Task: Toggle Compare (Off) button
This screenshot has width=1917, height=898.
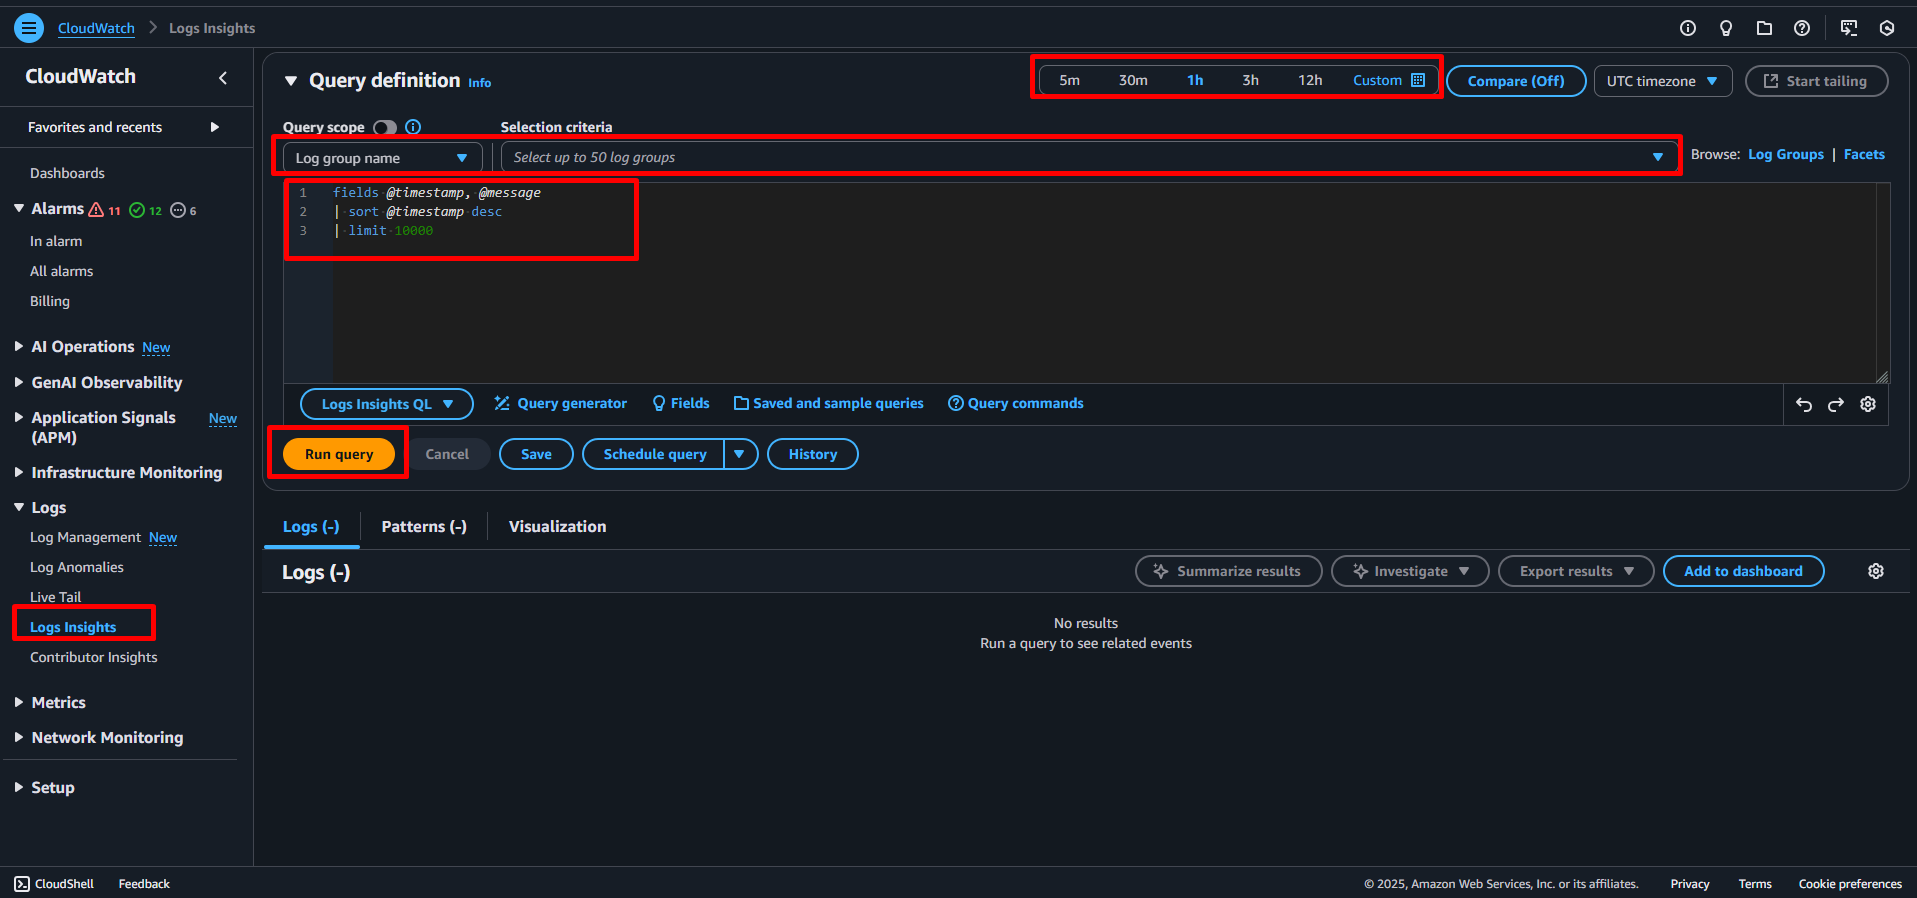Action: tap(1515, 81)
